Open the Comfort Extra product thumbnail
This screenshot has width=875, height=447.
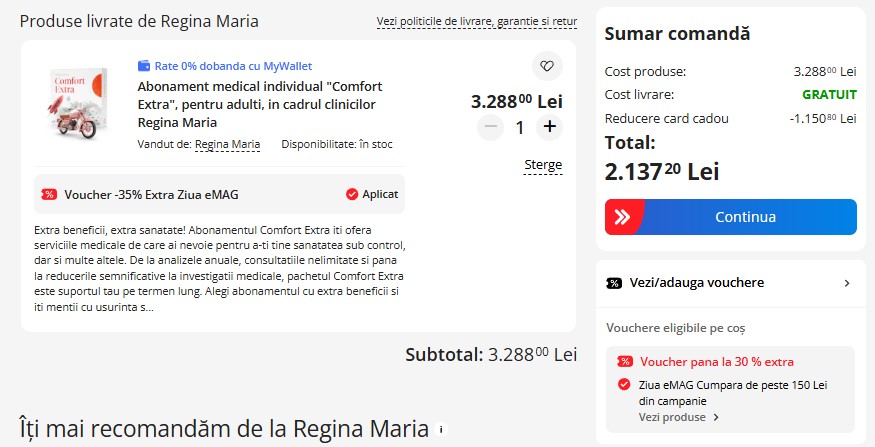point(76,103)
